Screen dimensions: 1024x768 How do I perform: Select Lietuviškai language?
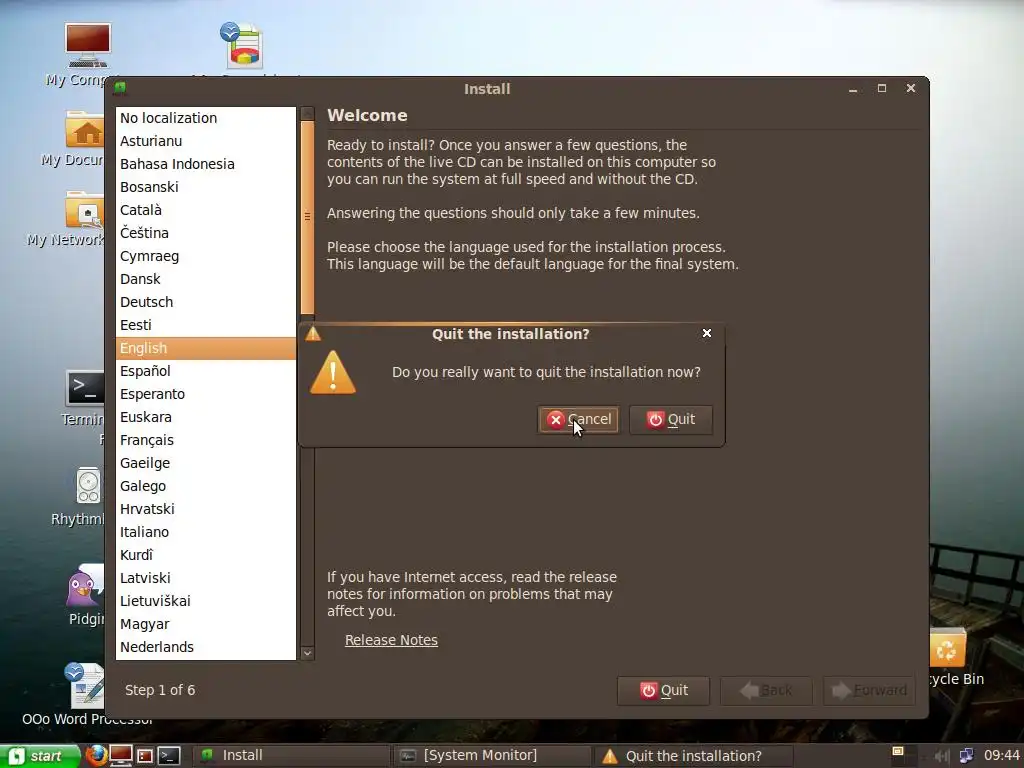(x=206, y=601)
